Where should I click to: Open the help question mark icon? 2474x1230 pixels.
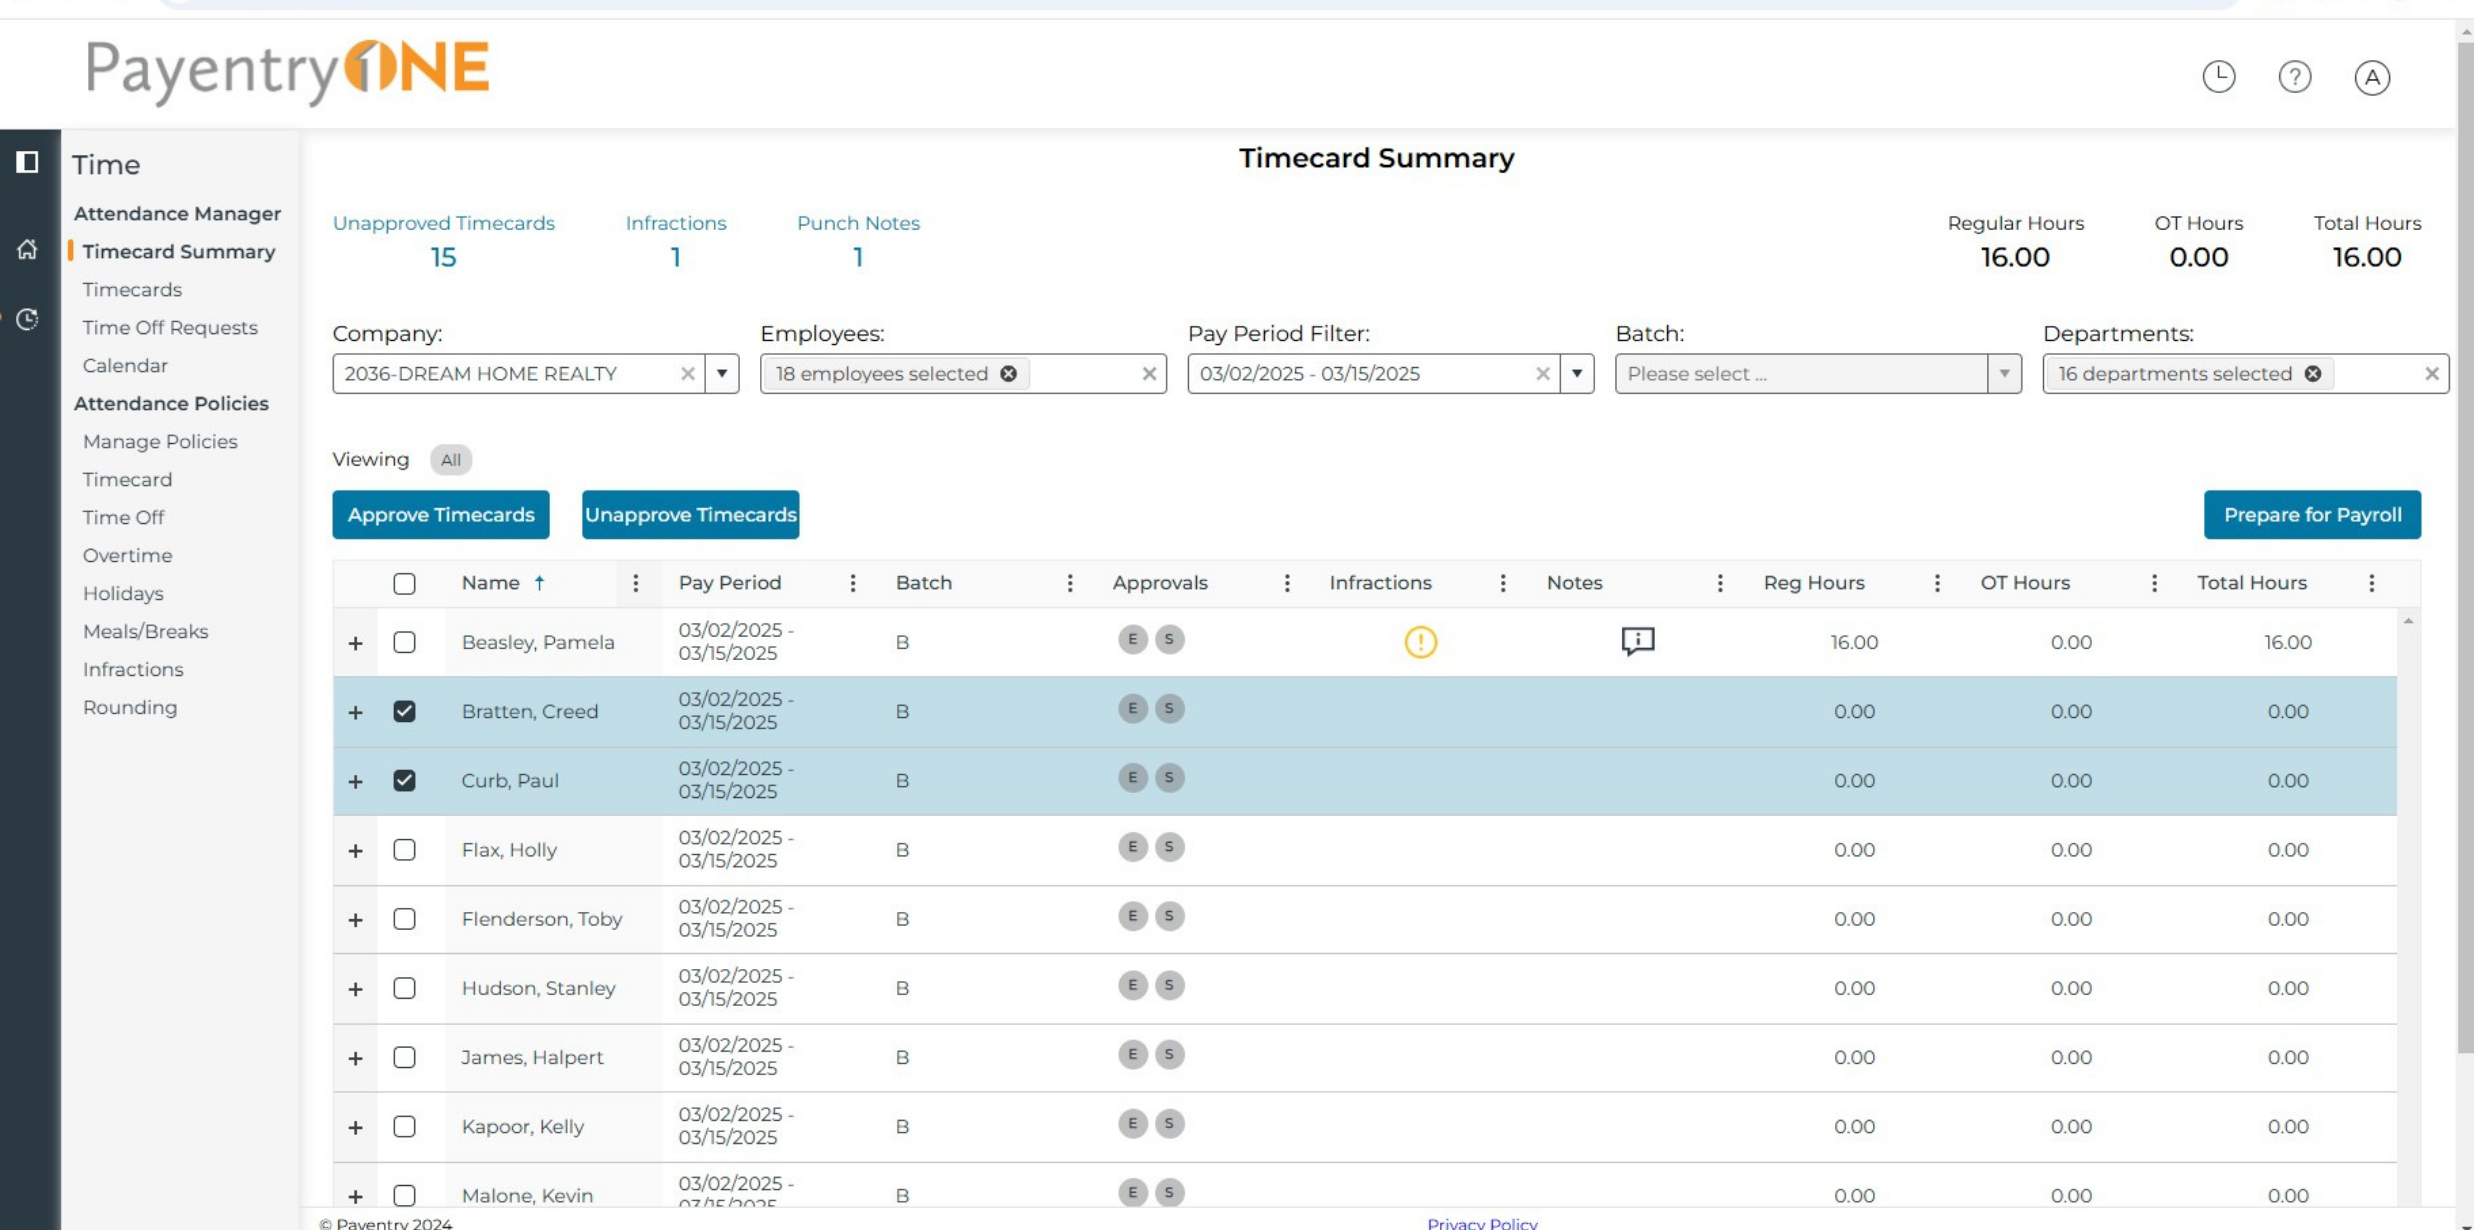pyautogui.click(x=2294, y=77)
